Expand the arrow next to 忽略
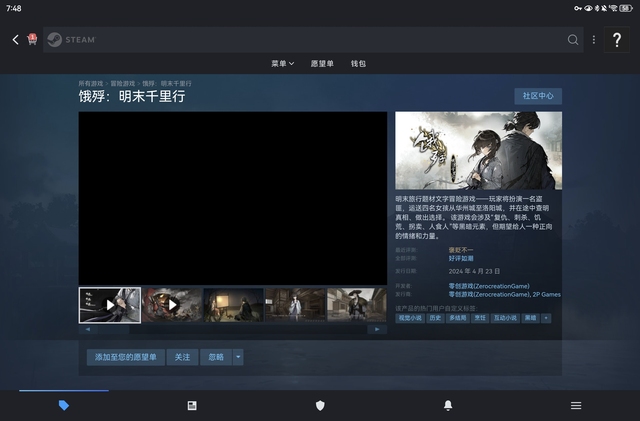This screenshot has height=421, width=640. [238, 357]
